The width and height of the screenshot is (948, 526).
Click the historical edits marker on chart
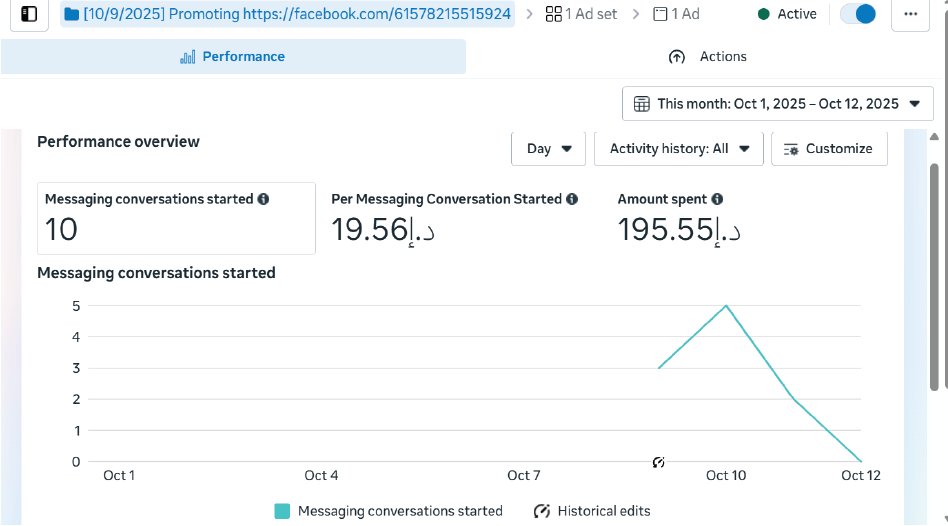pyautogui.click(x=658, y=462)
